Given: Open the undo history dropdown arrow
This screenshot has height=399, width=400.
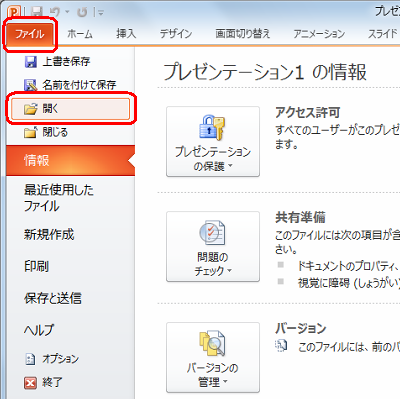Looking at the screenshot, I should pos(67,12).
